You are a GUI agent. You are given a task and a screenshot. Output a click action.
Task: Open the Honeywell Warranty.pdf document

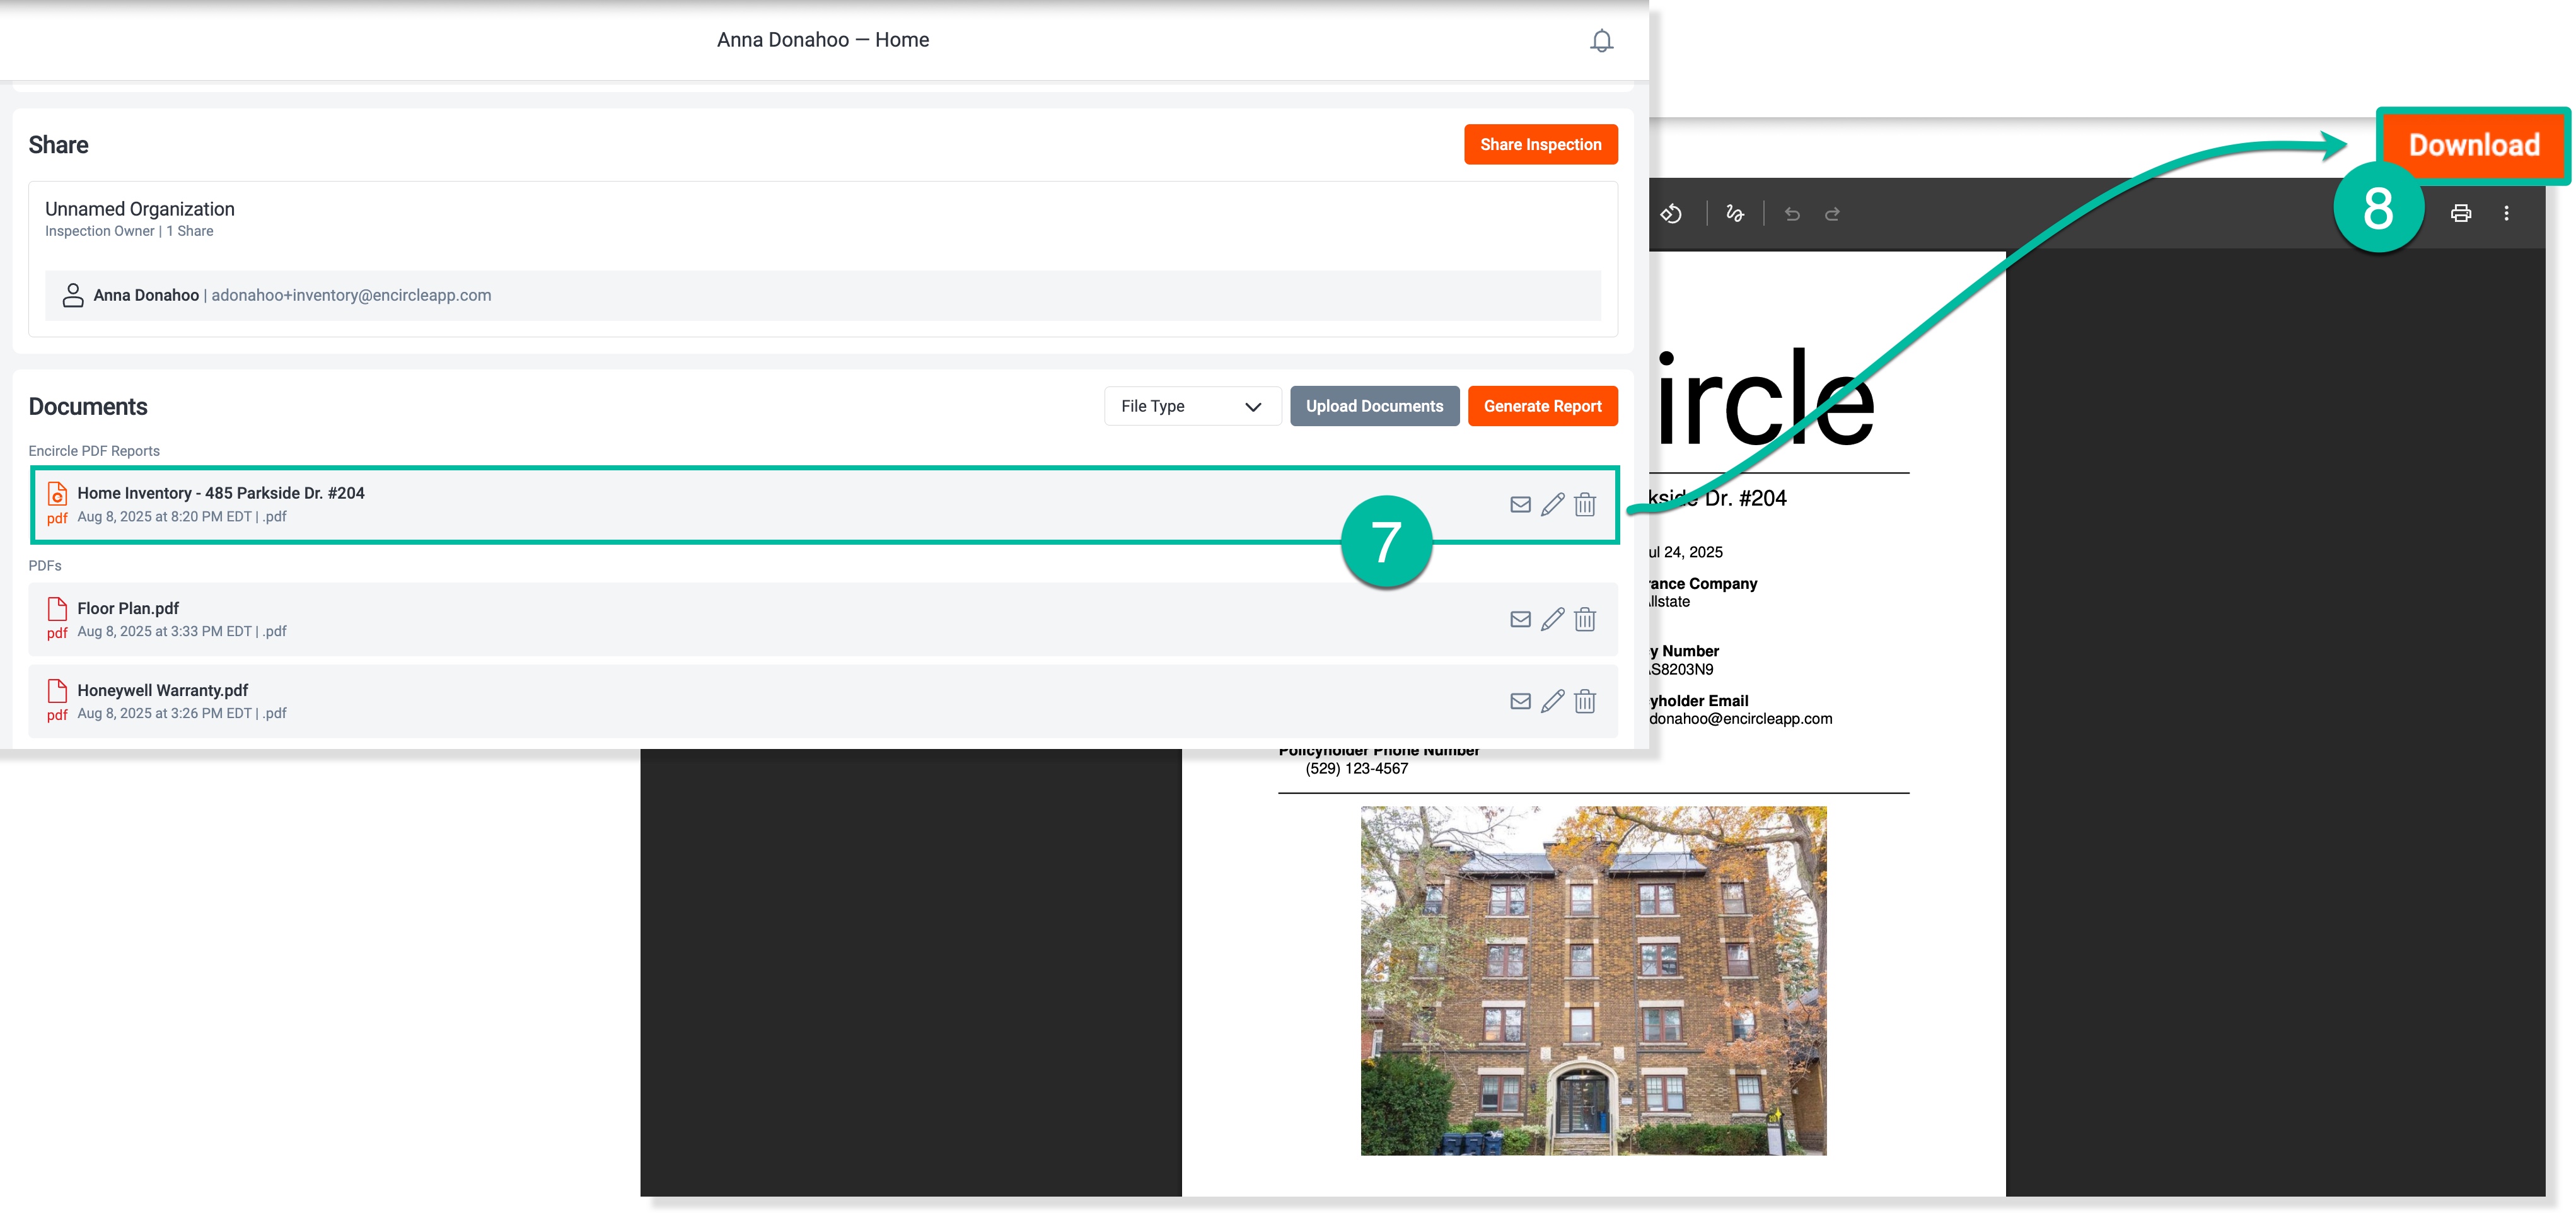[x=163, y=691]
